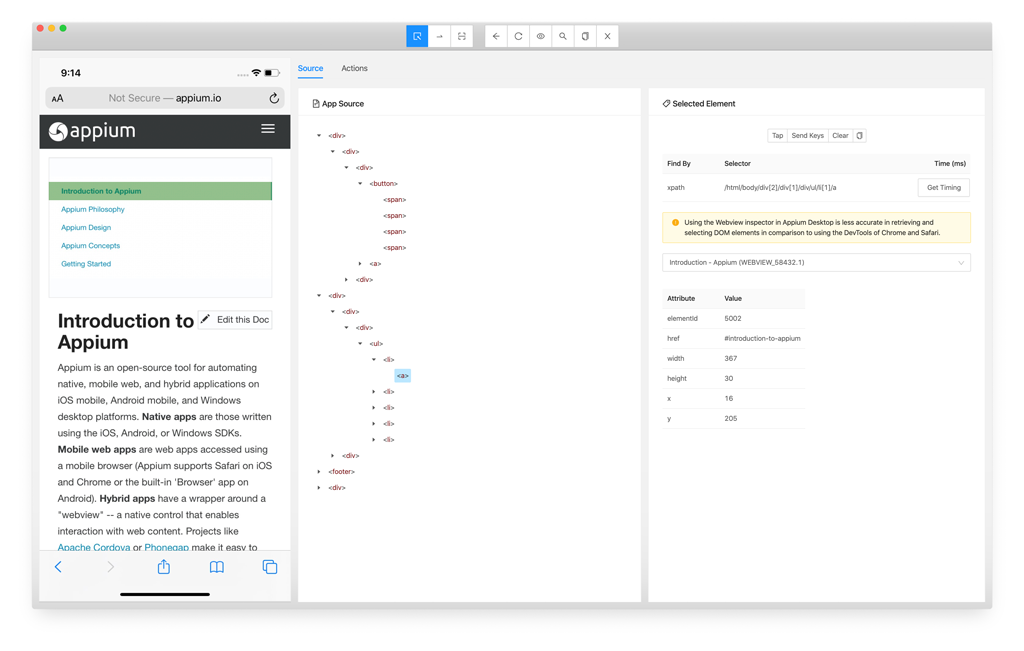
Task: Choose the Tap By Coordinates tool
Action: coord(462,37)
